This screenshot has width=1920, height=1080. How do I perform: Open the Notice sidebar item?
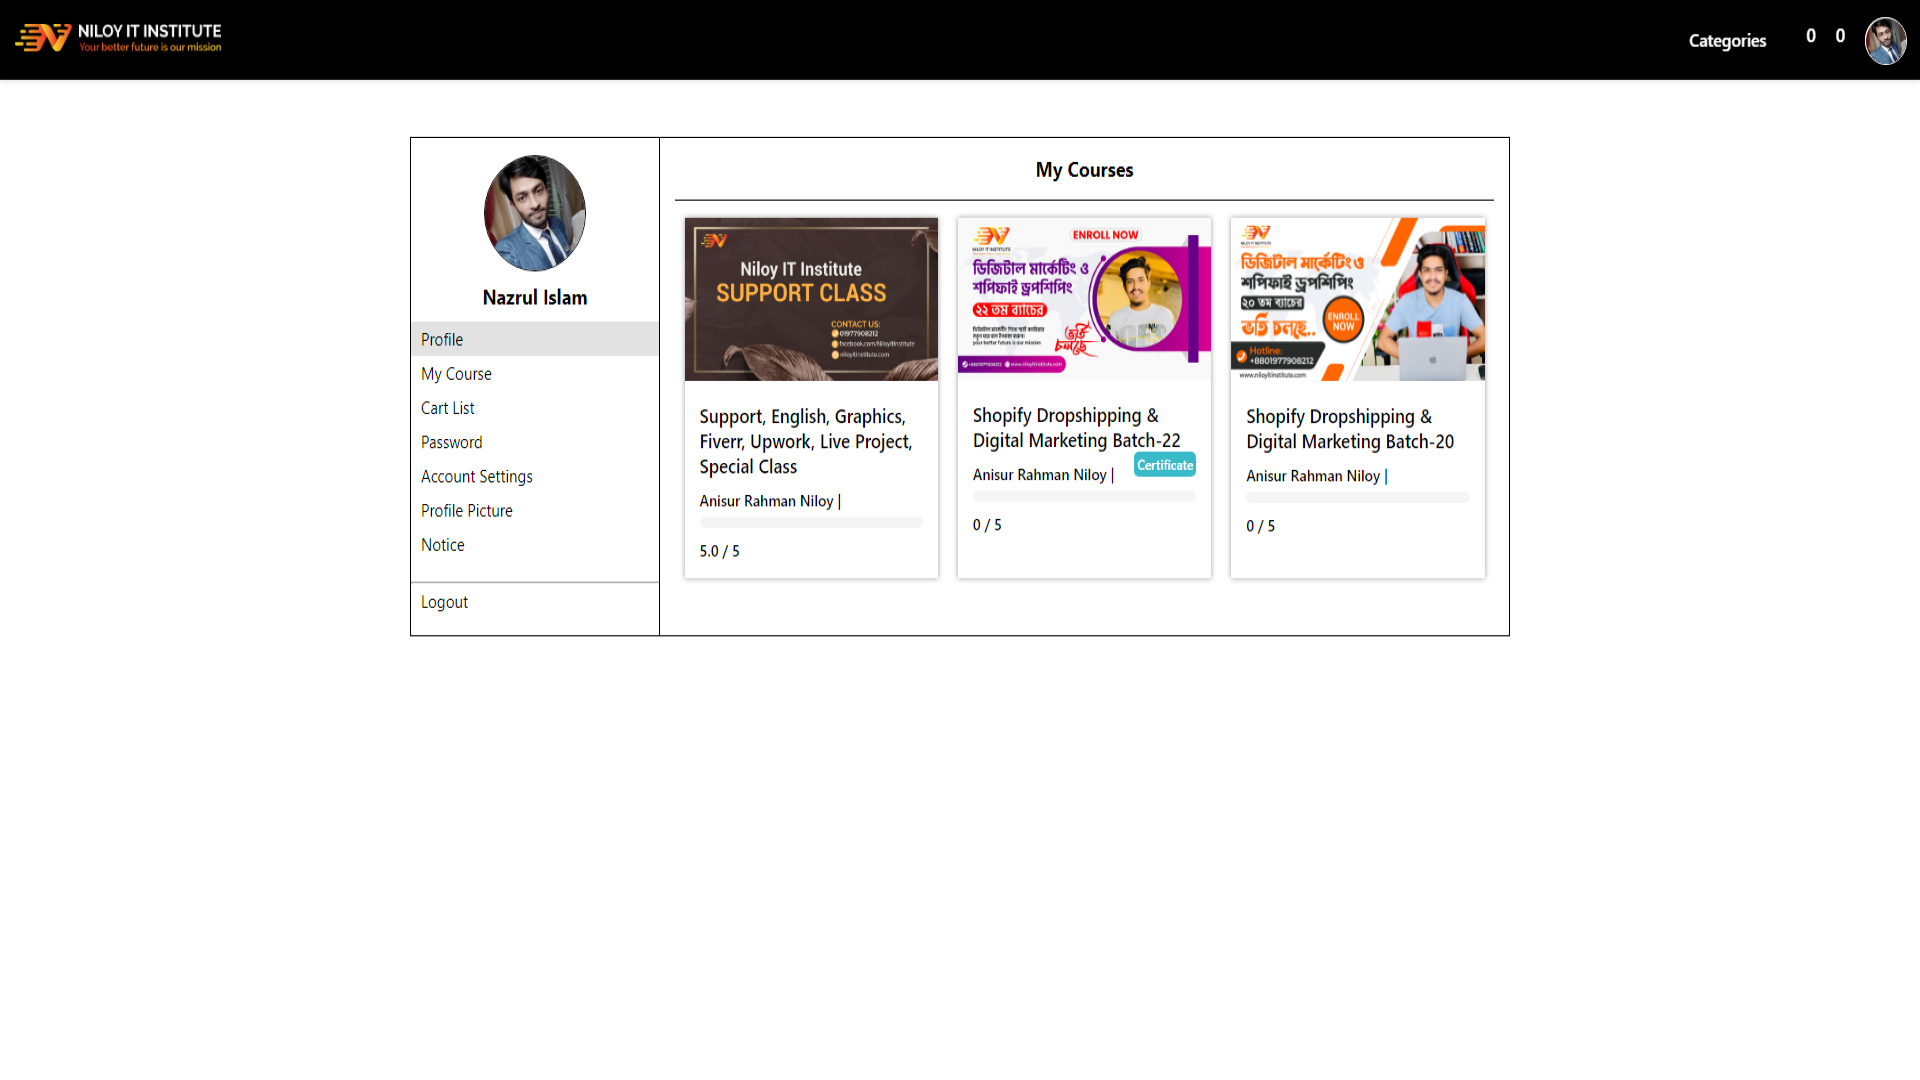click(x=442, y=545)
